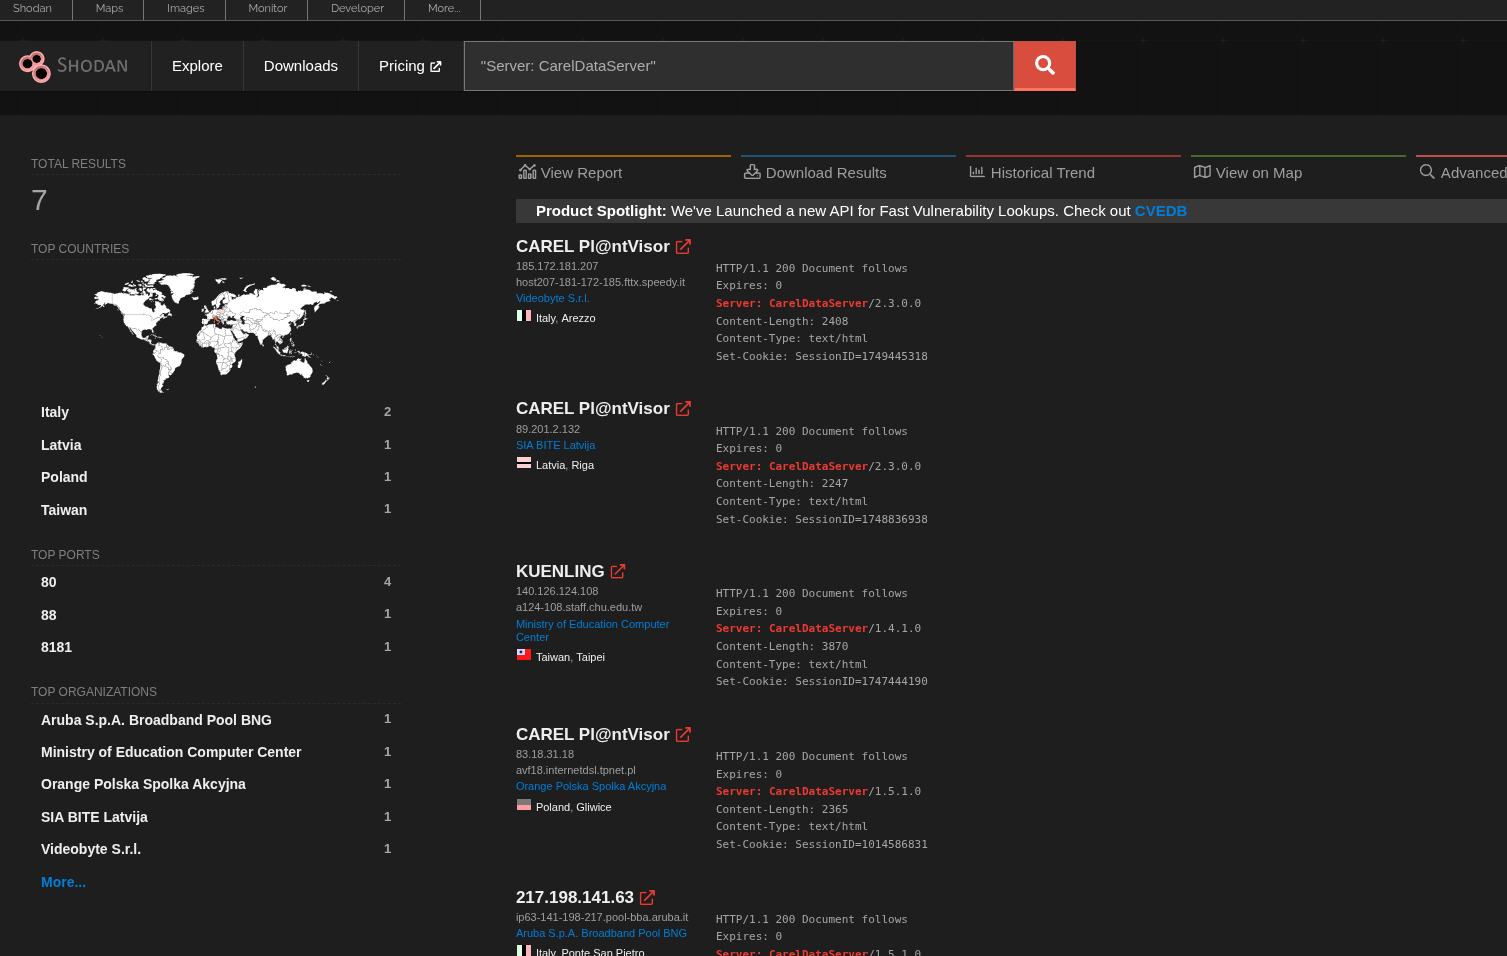
Task: Click the View on Map icon
Action: click(1201, 171)
